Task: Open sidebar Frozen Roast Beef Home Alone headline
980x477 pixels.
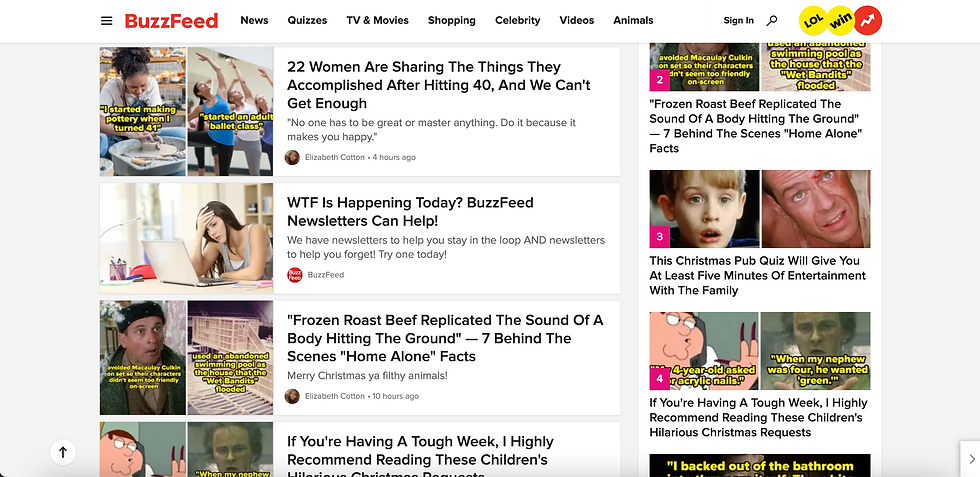Action: [x=756, y=126]
